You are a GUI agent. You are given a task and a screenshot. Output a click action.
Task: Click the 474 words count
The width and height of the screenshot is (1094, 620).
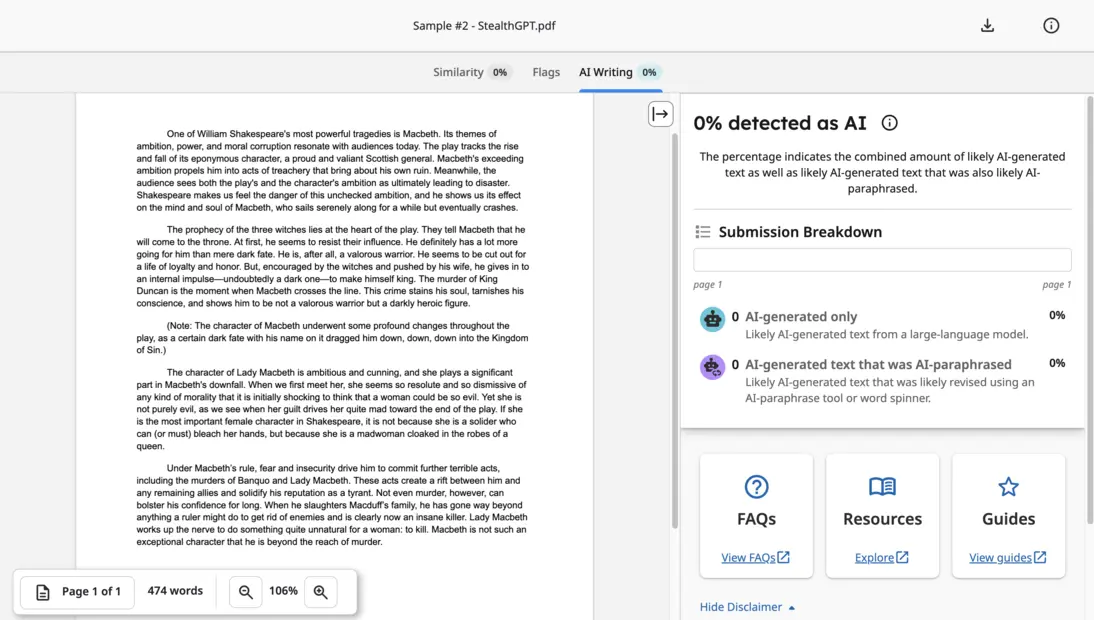(175, 591)
